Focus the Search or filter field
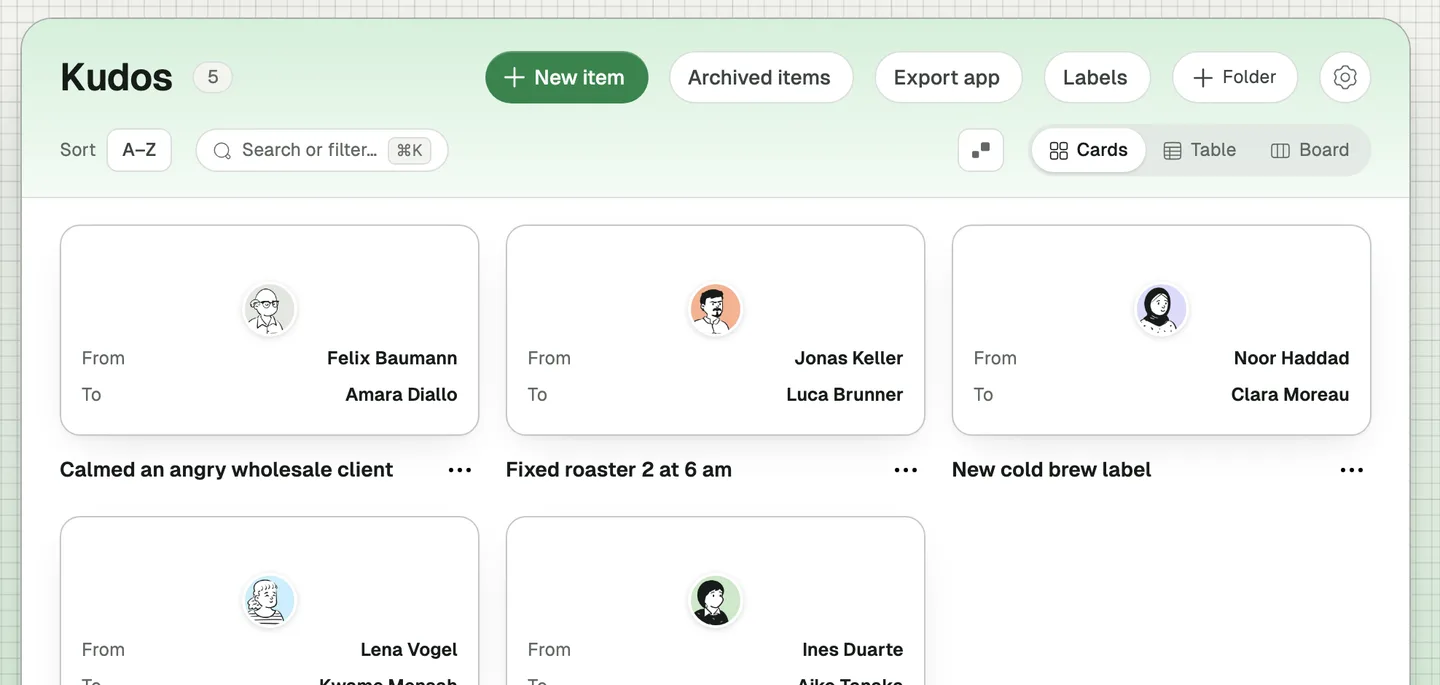 pos(322,150)
